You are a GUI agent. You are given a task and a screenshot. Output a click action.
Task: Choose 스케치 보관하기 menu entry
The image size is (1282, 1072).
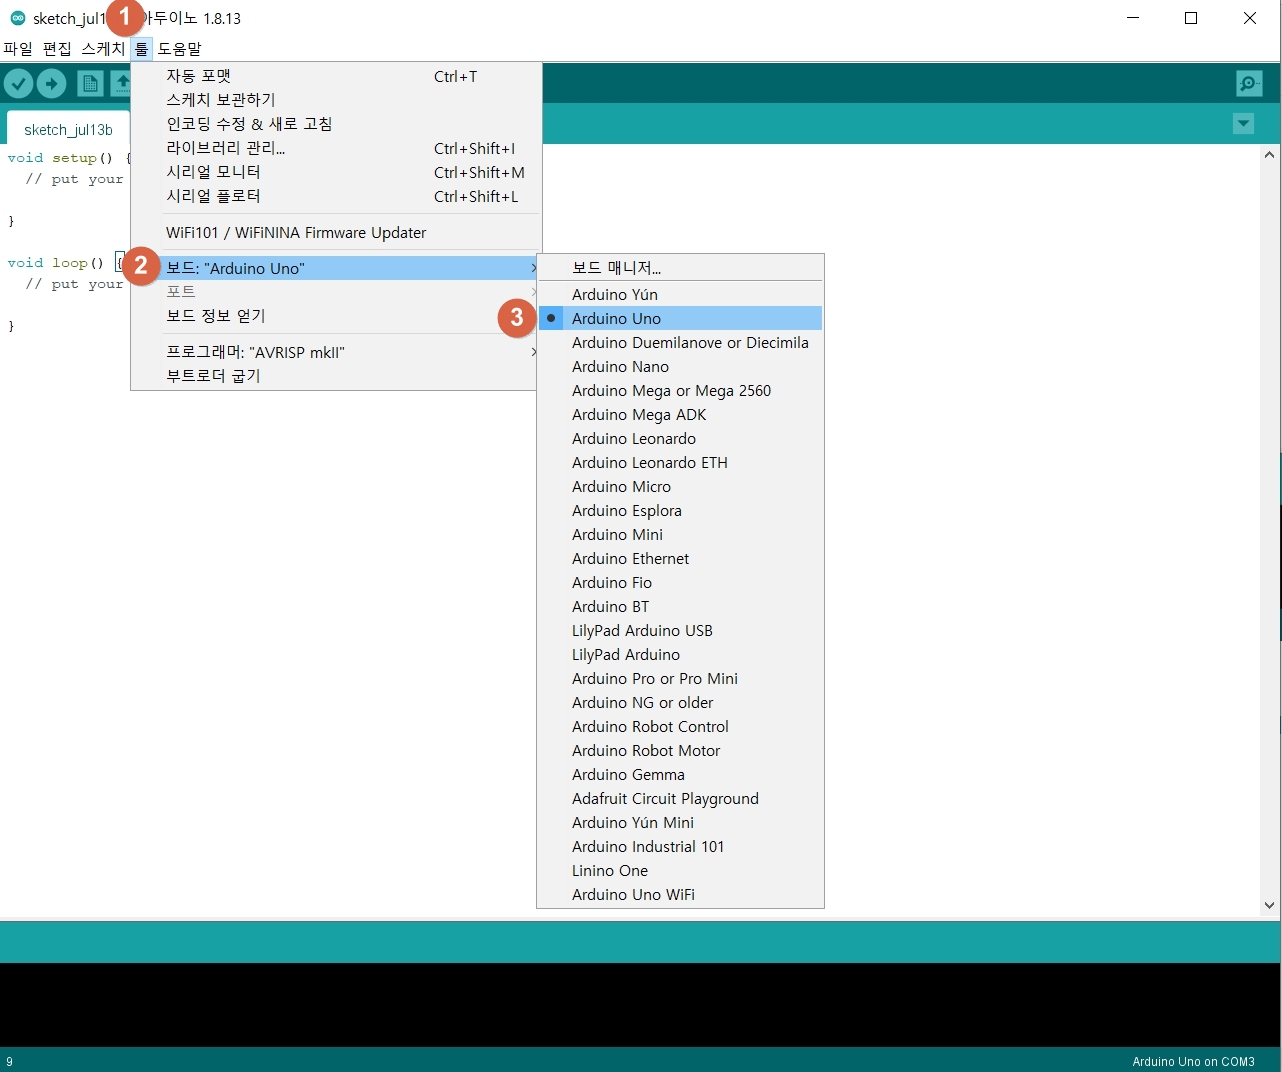(336, 100)
